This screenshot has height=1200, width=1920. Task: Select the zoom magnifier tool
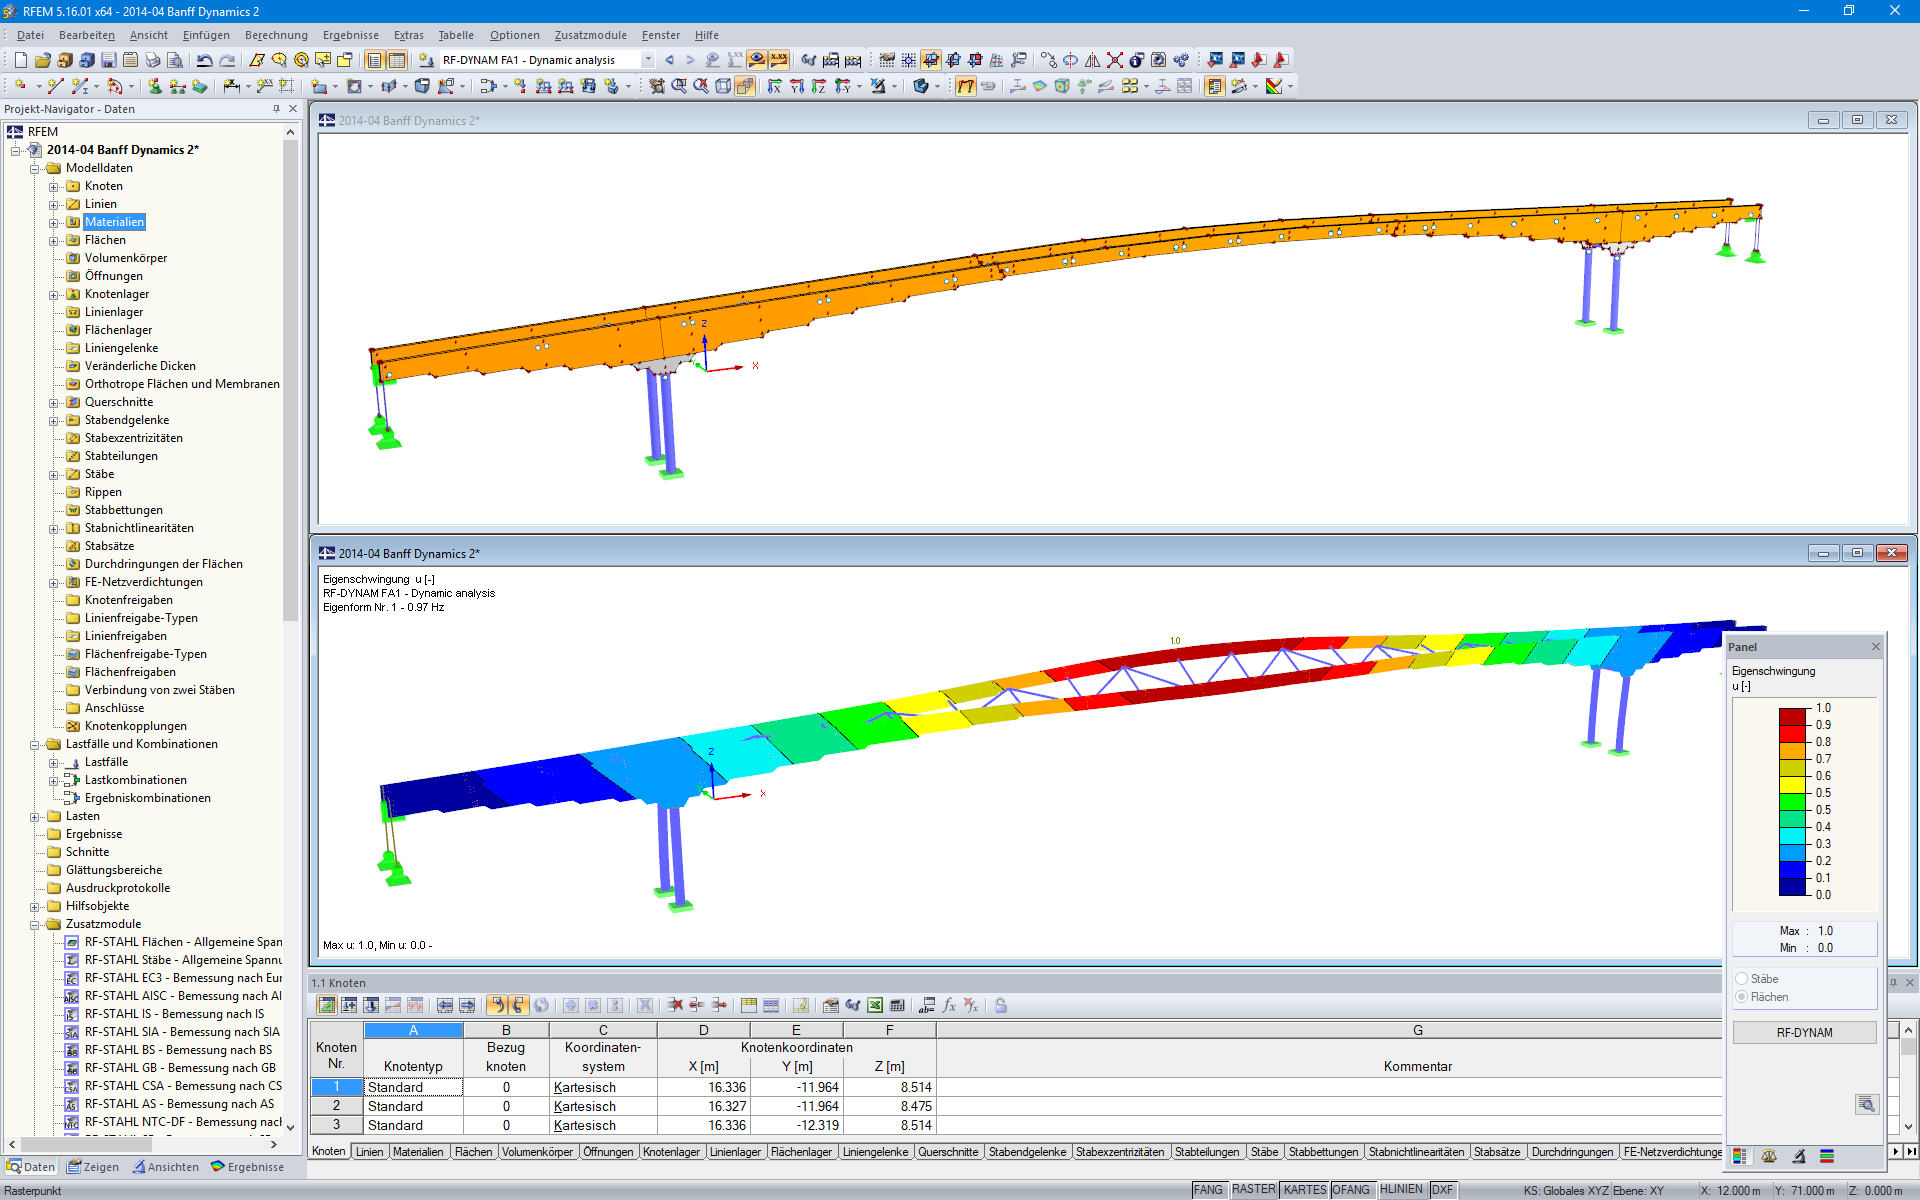(x=679, y=86)
